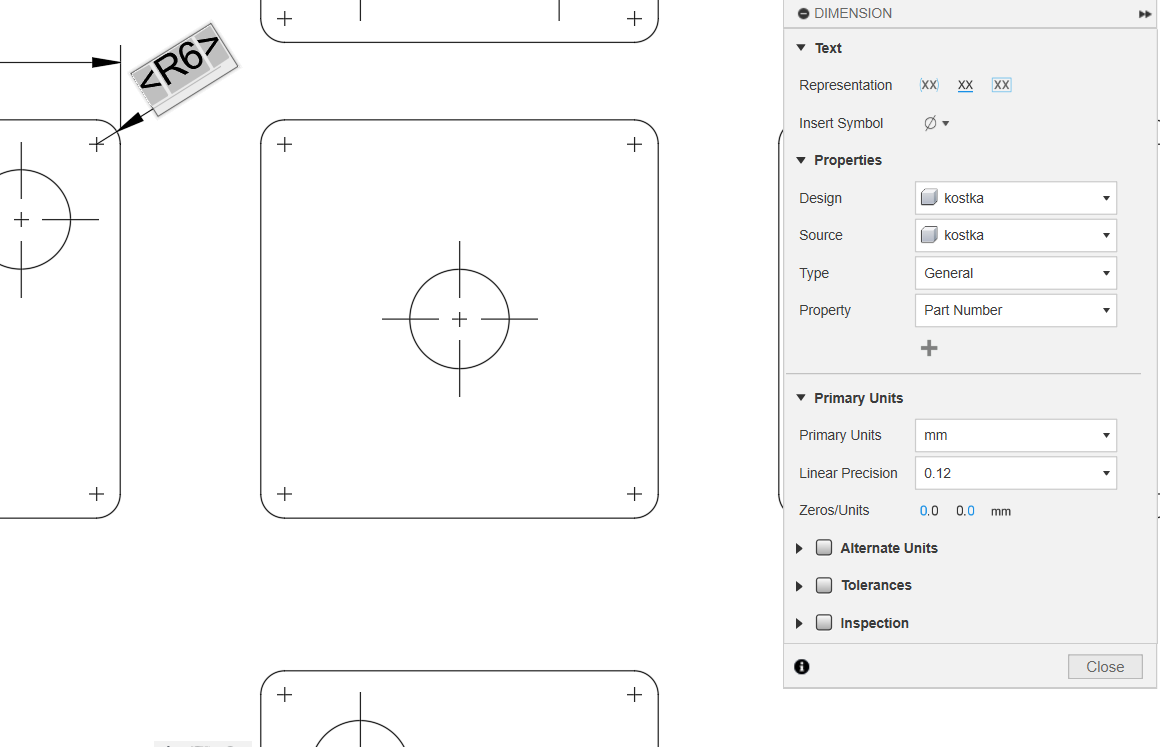1160x747 pixels.
Task: Toggle the mm units display icon
Action: pos(1000,511)
